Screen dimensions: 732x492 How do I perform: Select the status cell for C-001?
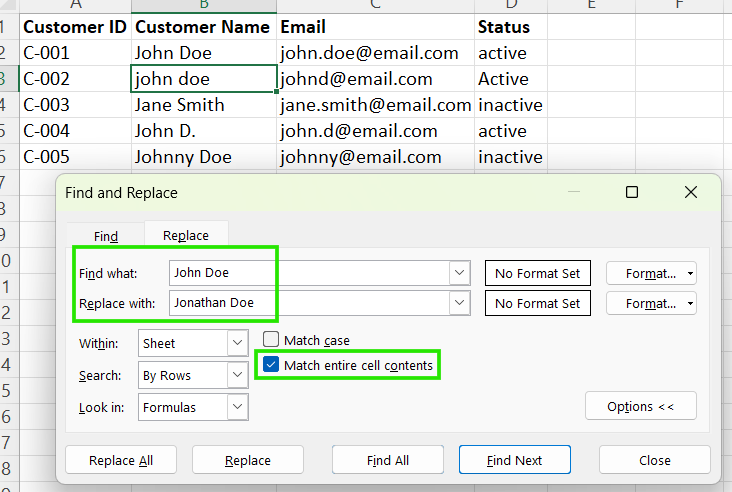511,53
